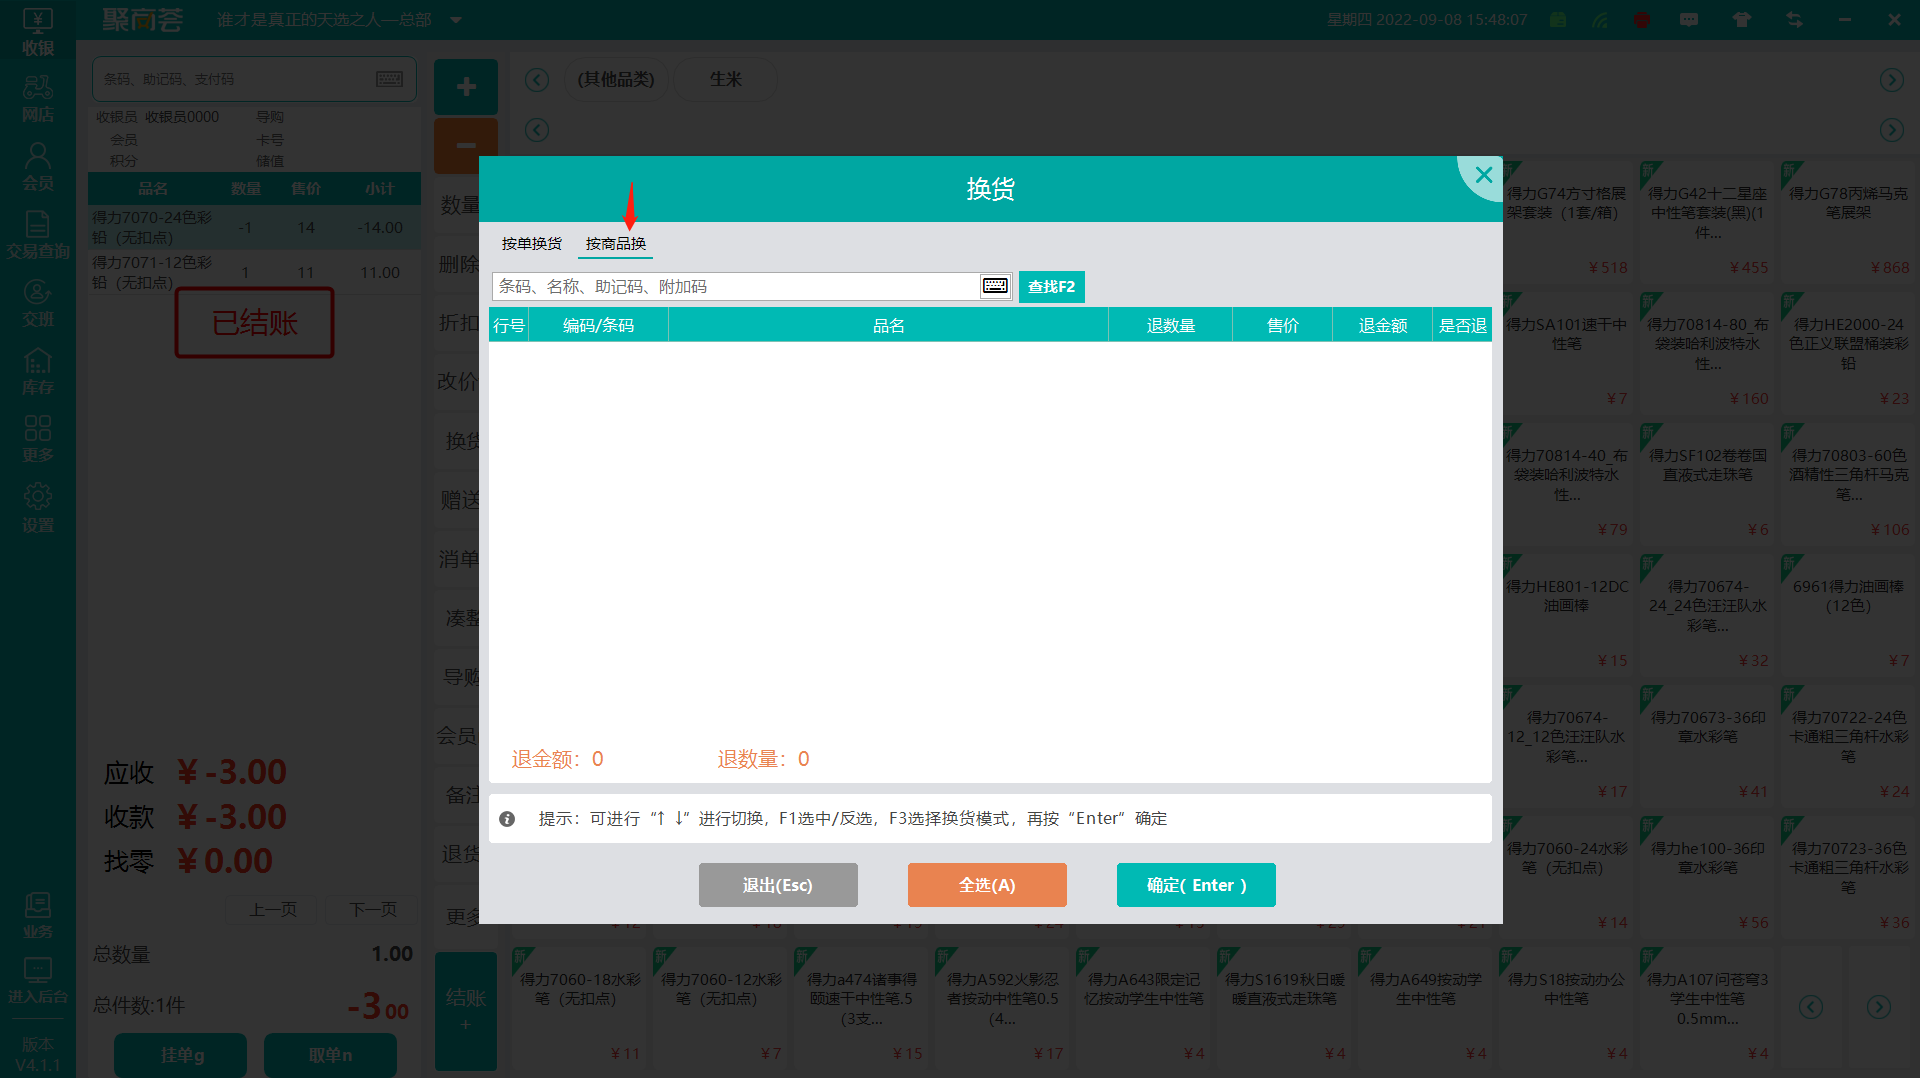Open the 网店 online store sidebar icon
The image size is (1920, 1078).
tap(38, 98)
